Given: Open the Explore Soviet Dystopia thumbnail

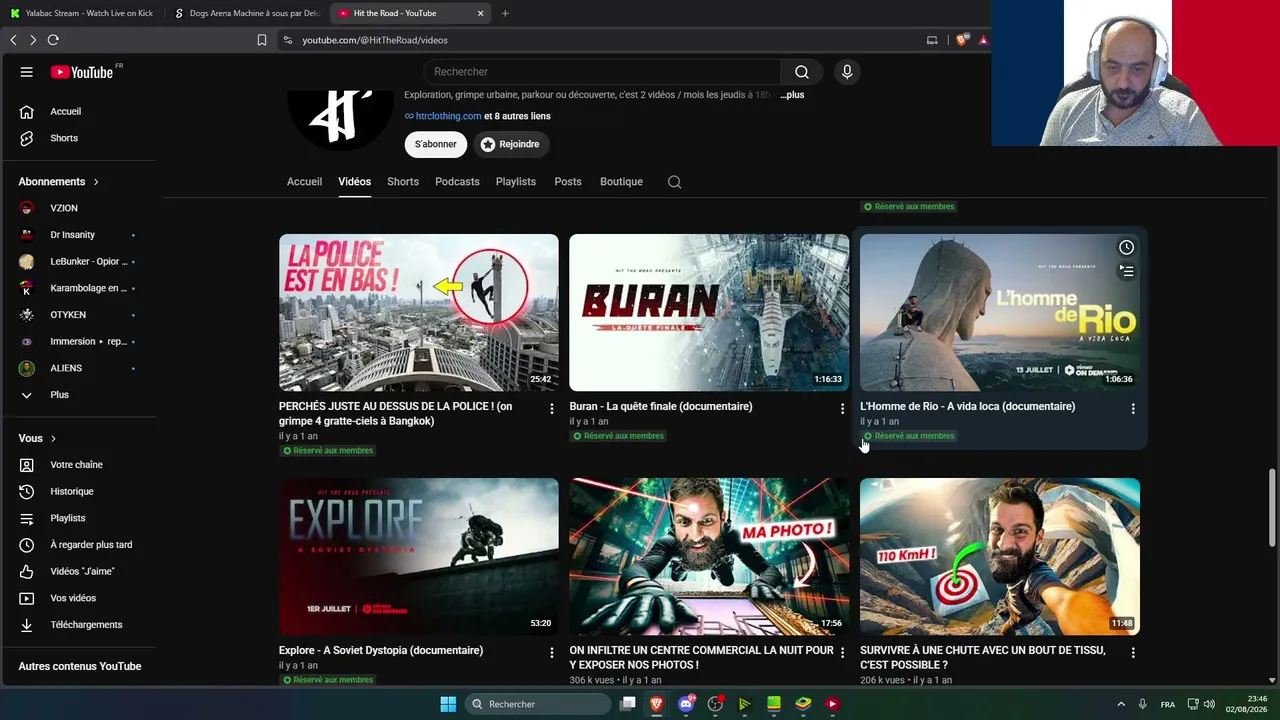Looking at the screenshot, I should [x=419, y=556].
